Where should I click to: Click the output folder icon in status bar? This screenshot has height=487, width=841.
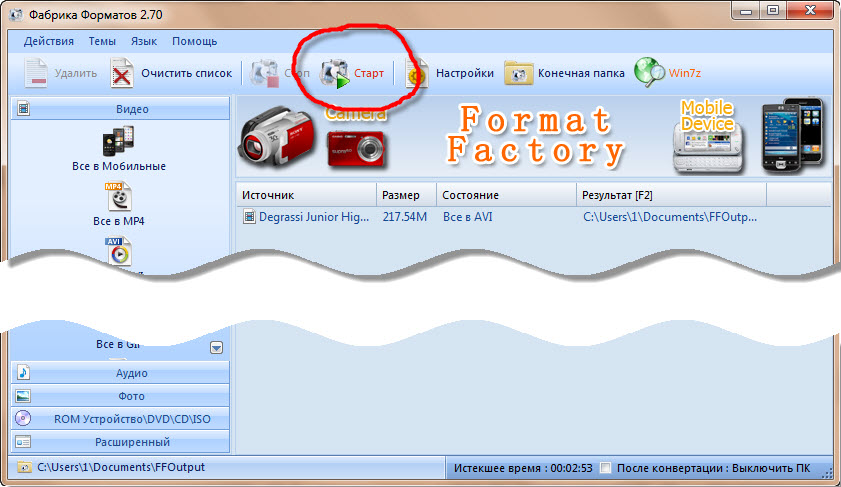tap(24, 467)
